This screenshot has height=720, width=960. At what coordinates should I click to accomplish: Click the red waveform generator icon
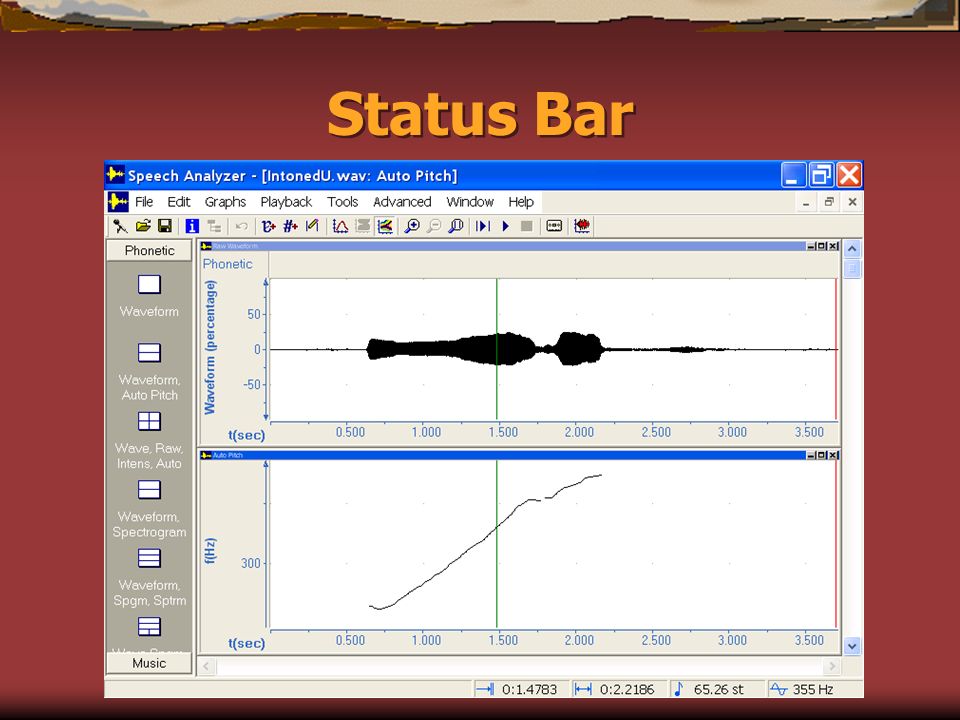582,226
